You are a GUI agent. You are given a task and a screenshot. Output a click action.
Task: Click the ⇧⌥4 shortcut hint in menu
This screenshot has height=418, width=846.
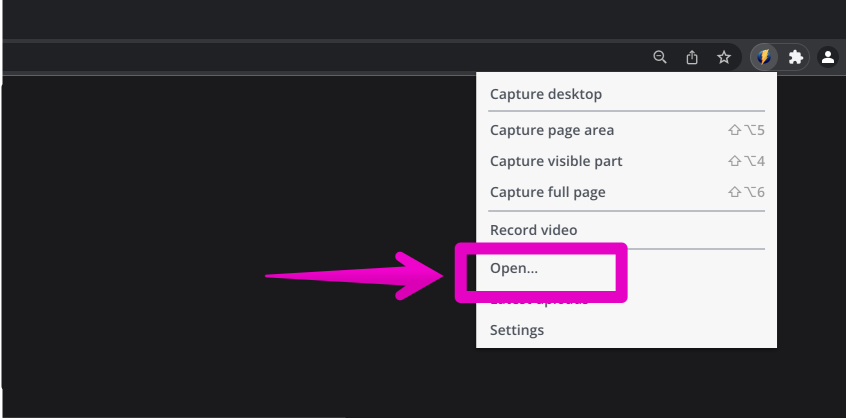pos(746,161)
